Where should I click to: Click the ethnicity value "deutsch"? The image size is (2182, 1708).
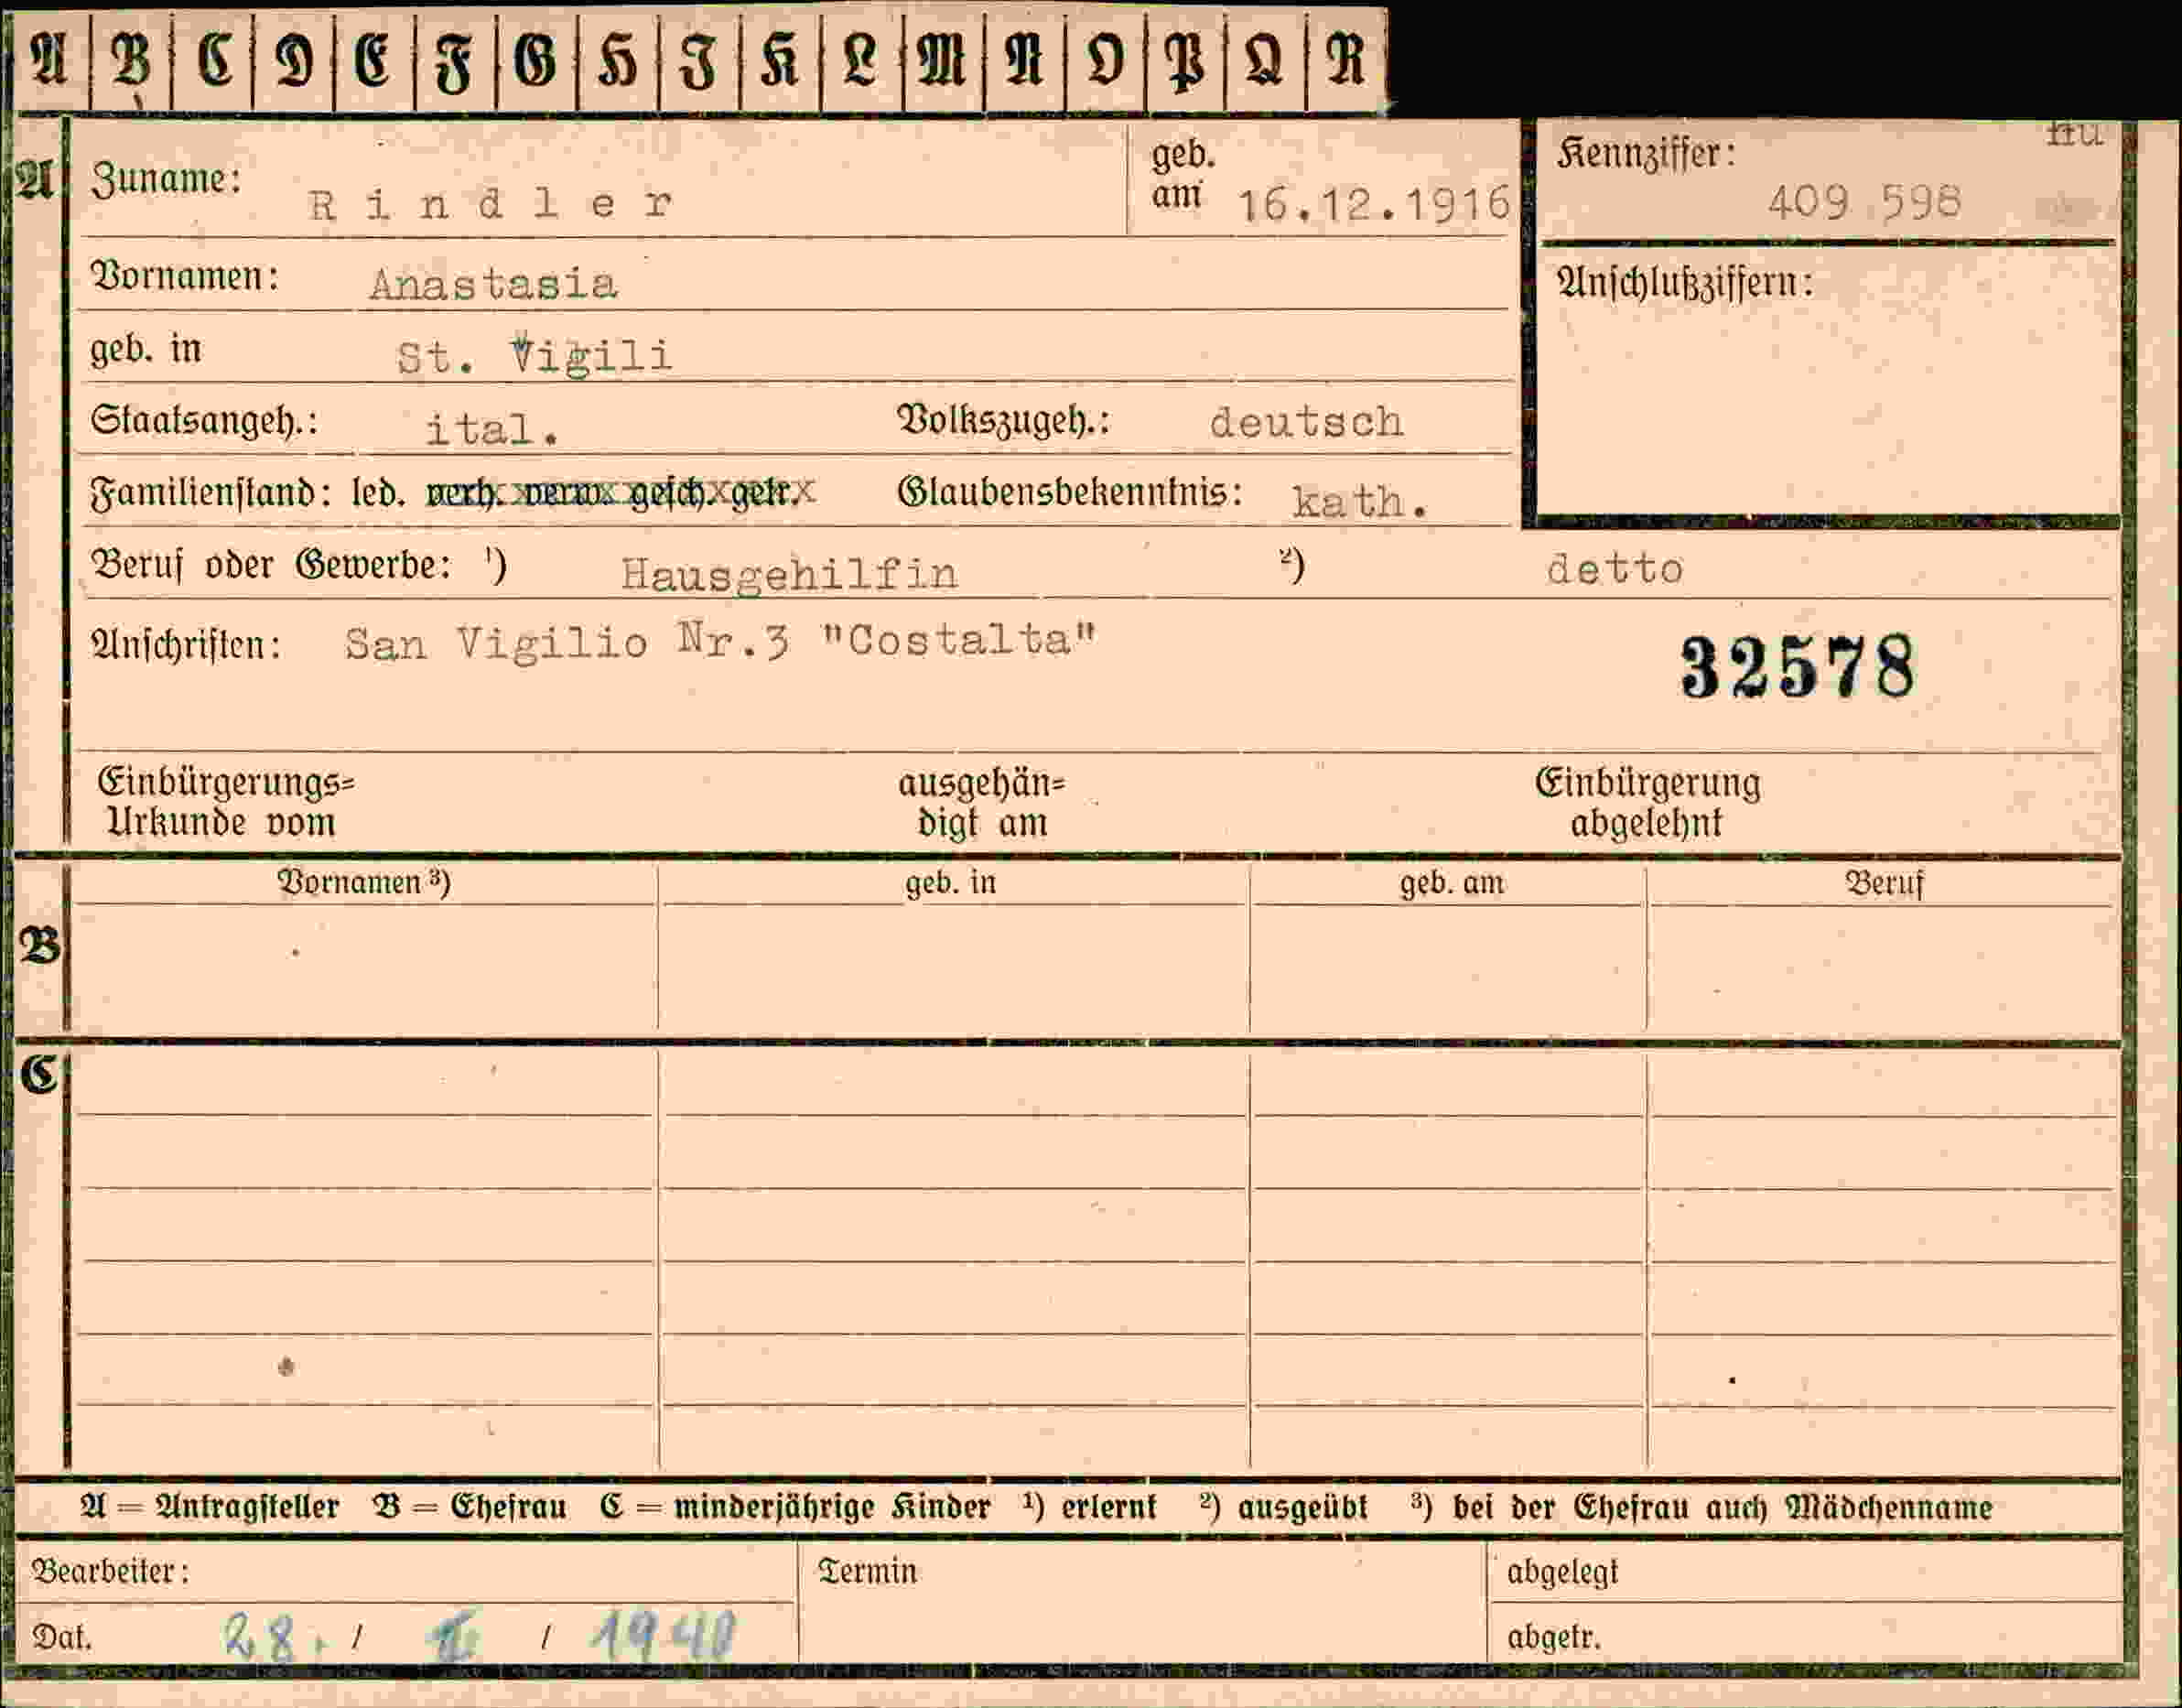coord(1306,422)
